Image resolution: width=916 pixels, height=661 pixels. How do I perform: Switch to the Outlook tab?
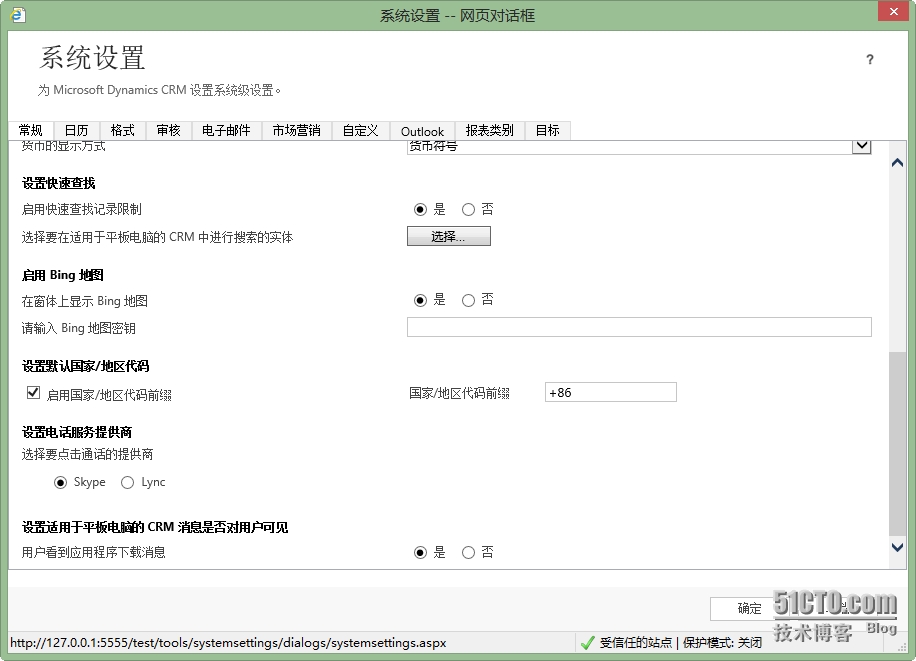[x=423, y=130]
